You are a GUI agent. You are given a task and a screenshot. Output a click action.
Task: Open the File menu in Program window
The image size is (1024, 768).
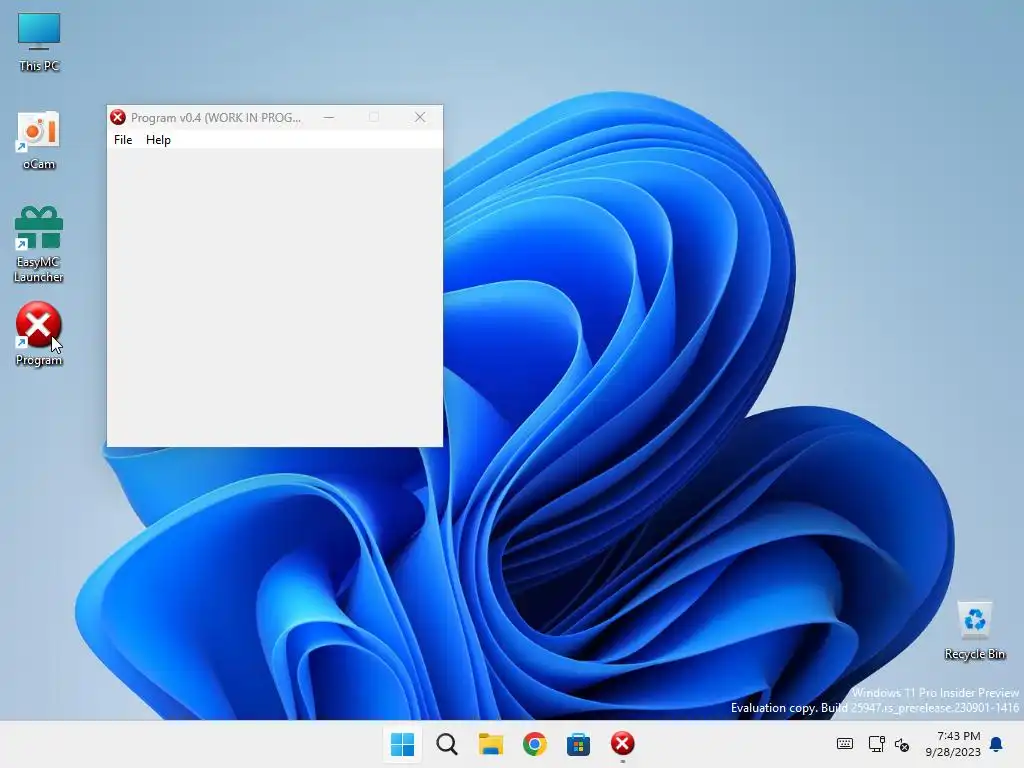pyautogui.click(x=123, y=140)
